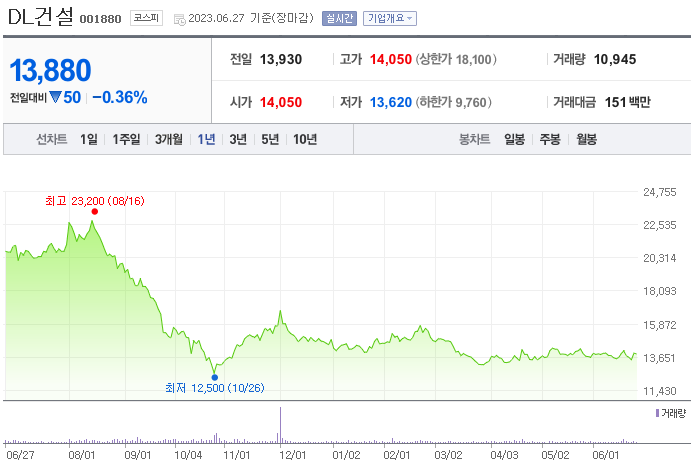This screenshot has height=471, width=691.
Task: Select the 3년 line chart tab
Action: pyautogui.click(x=238, y=139)
